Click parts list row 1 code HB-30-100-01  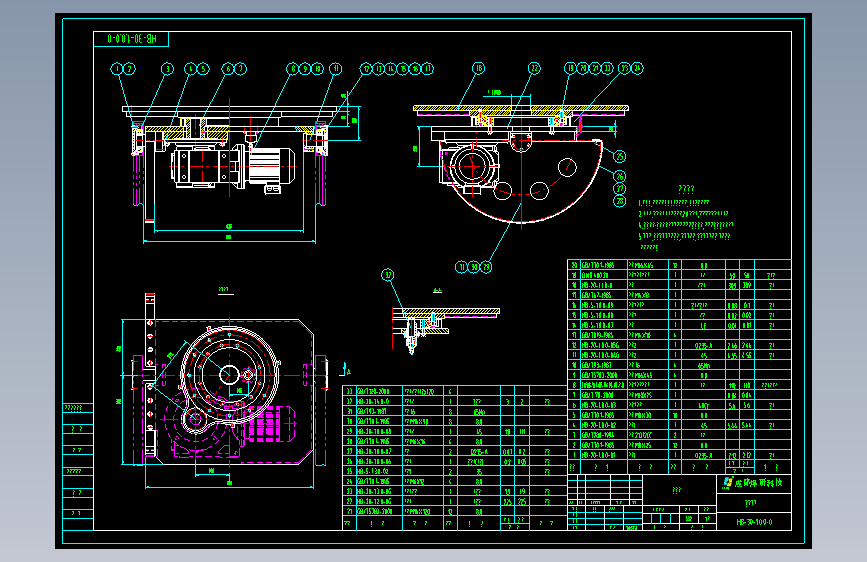(598, 456)
